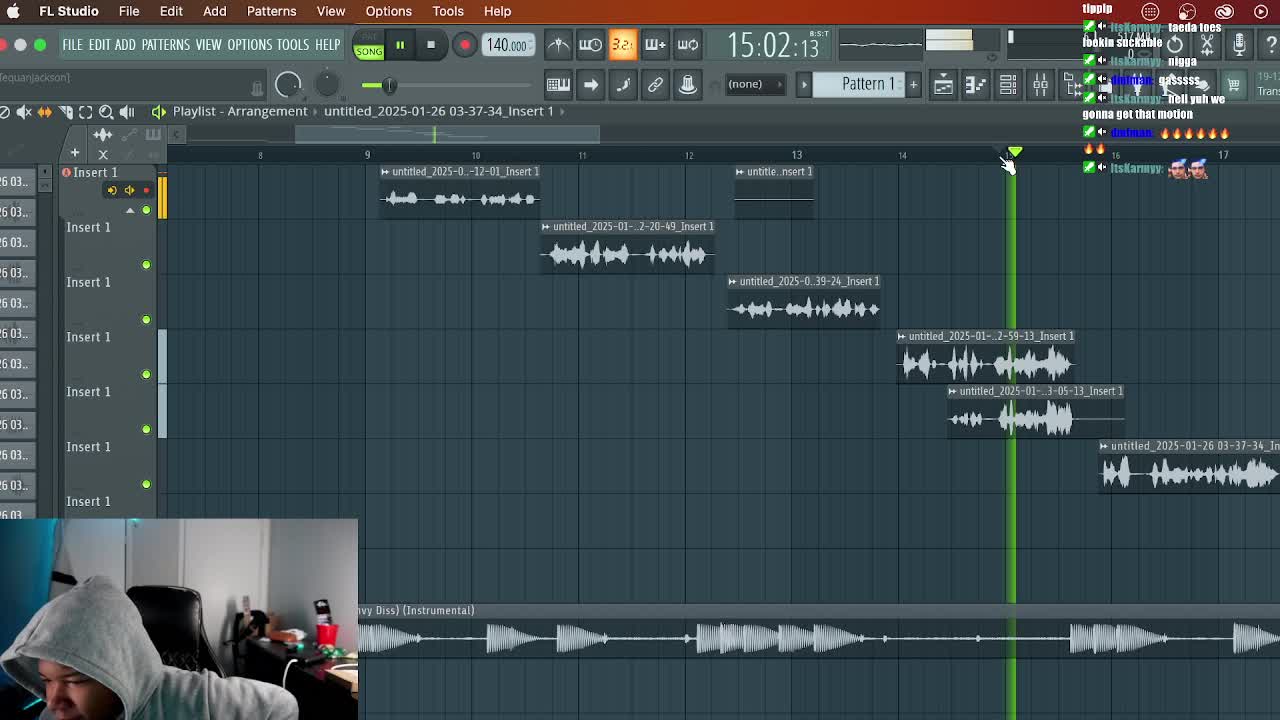Open clip menu of ..2-20-49_Insert 1 clip
Viewport: 1280px width, 720px height.
pyautogui.click(x=547, y=227)
